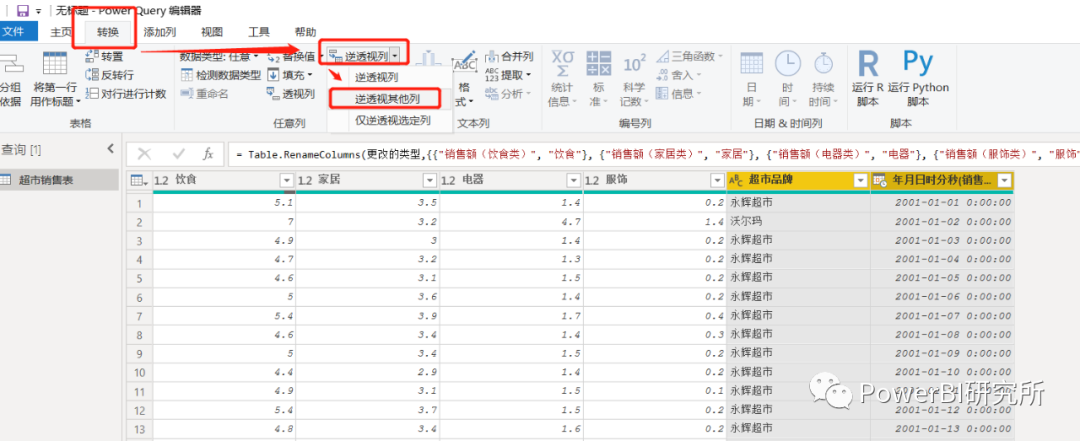Switch to the 主页 ribbon tab
The width and height of the screenshot is (1080, 441).
tap(61, 32)
